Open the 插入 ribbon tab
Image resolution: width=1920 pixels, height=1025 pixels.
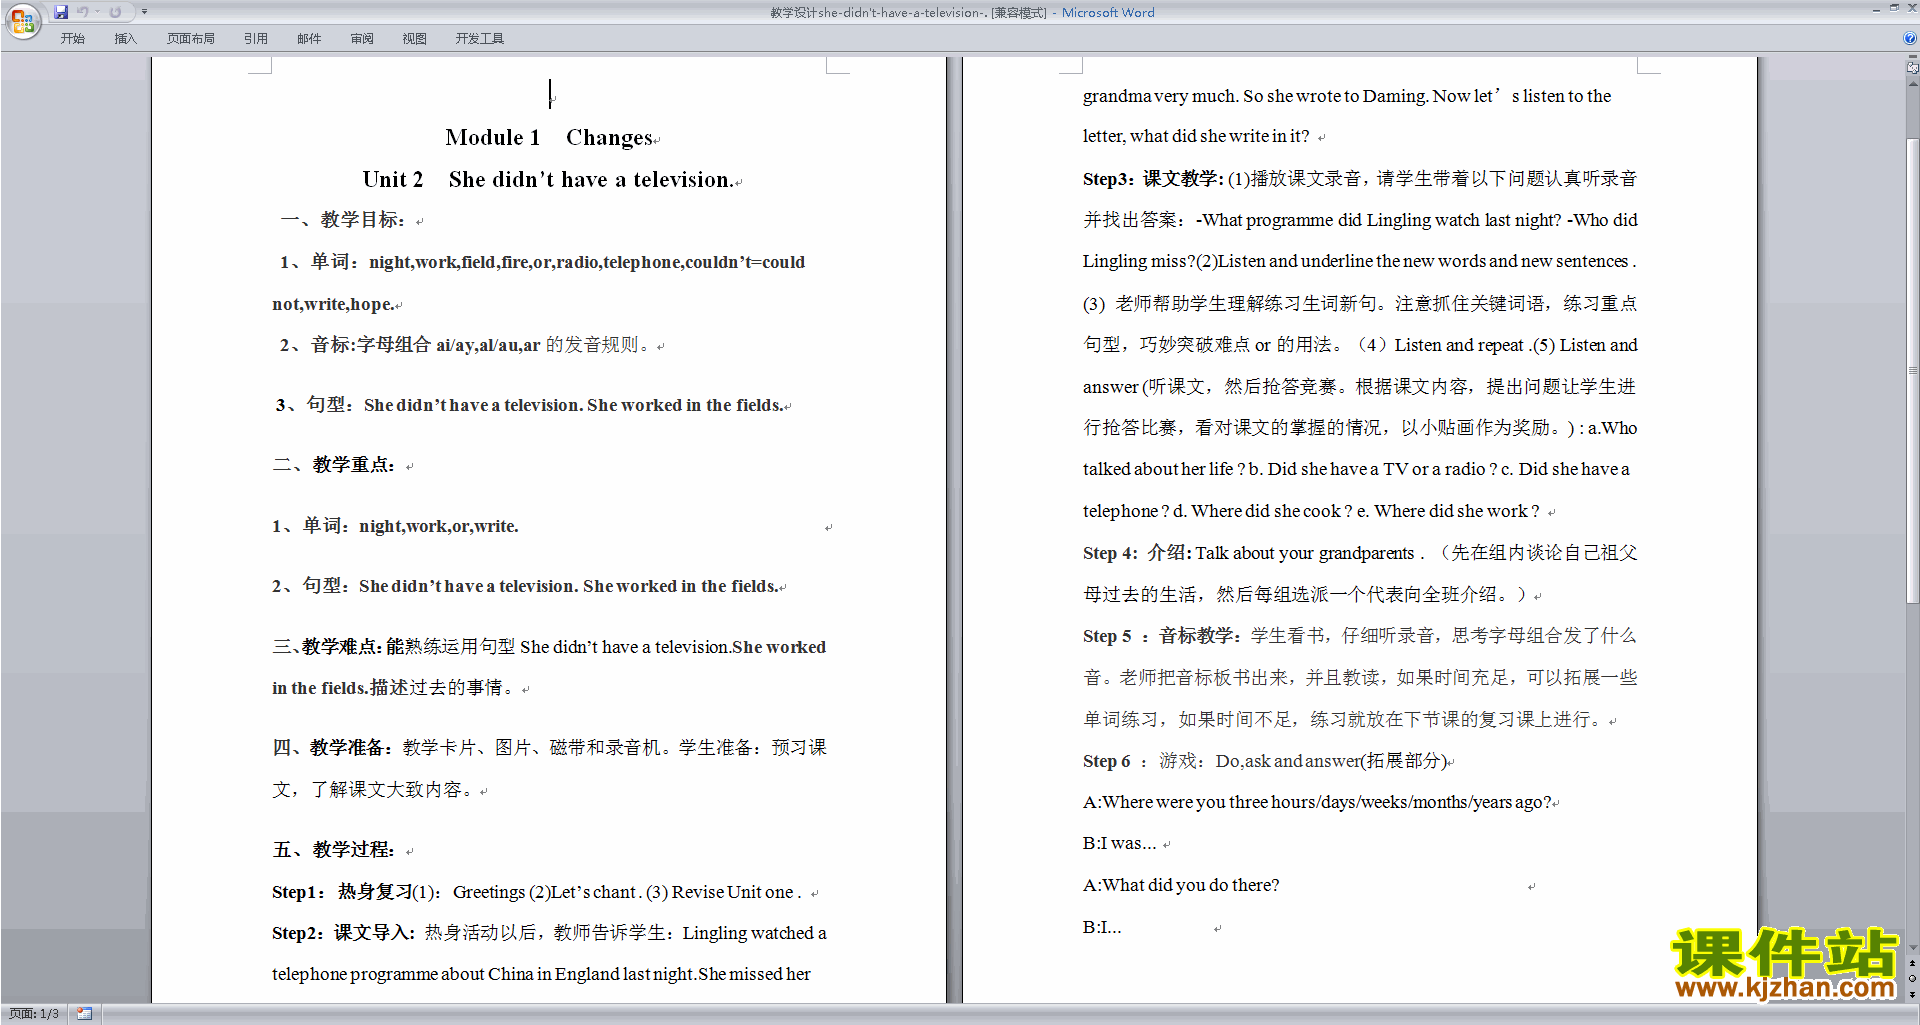point(125,38)
